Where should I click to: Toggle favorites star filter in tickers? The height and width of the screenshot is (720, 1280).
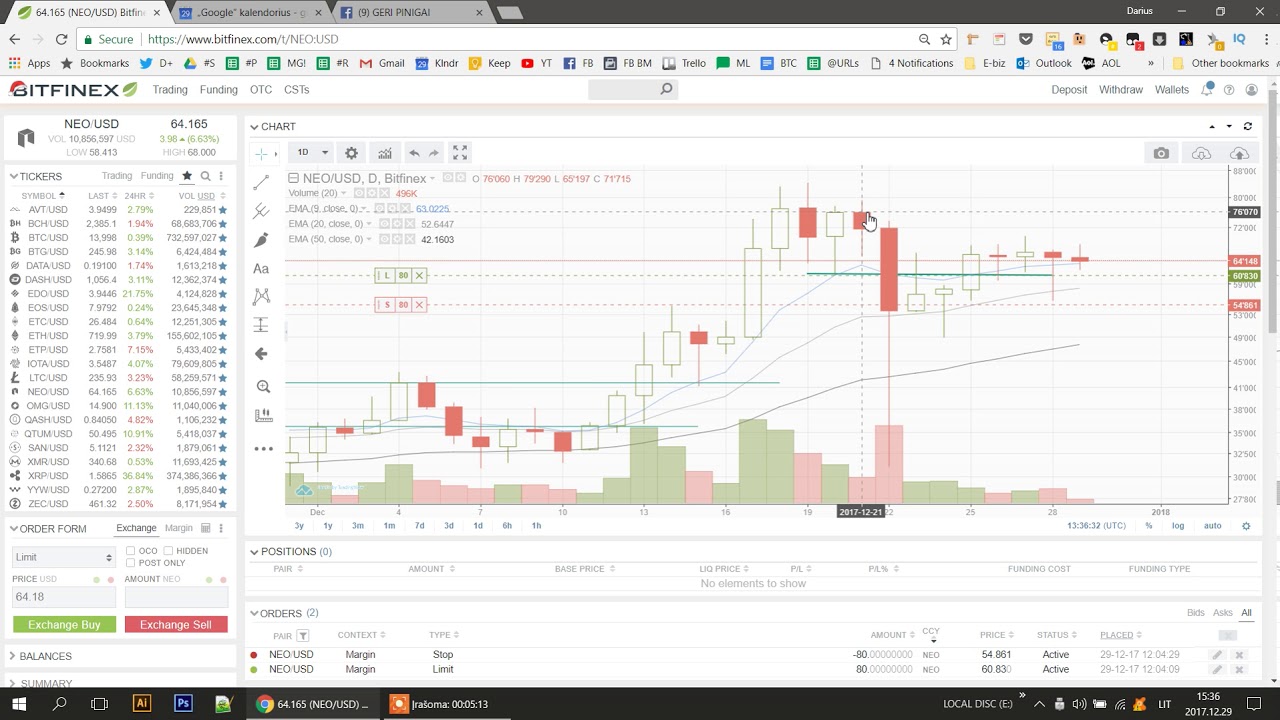[x=186, y=176]
